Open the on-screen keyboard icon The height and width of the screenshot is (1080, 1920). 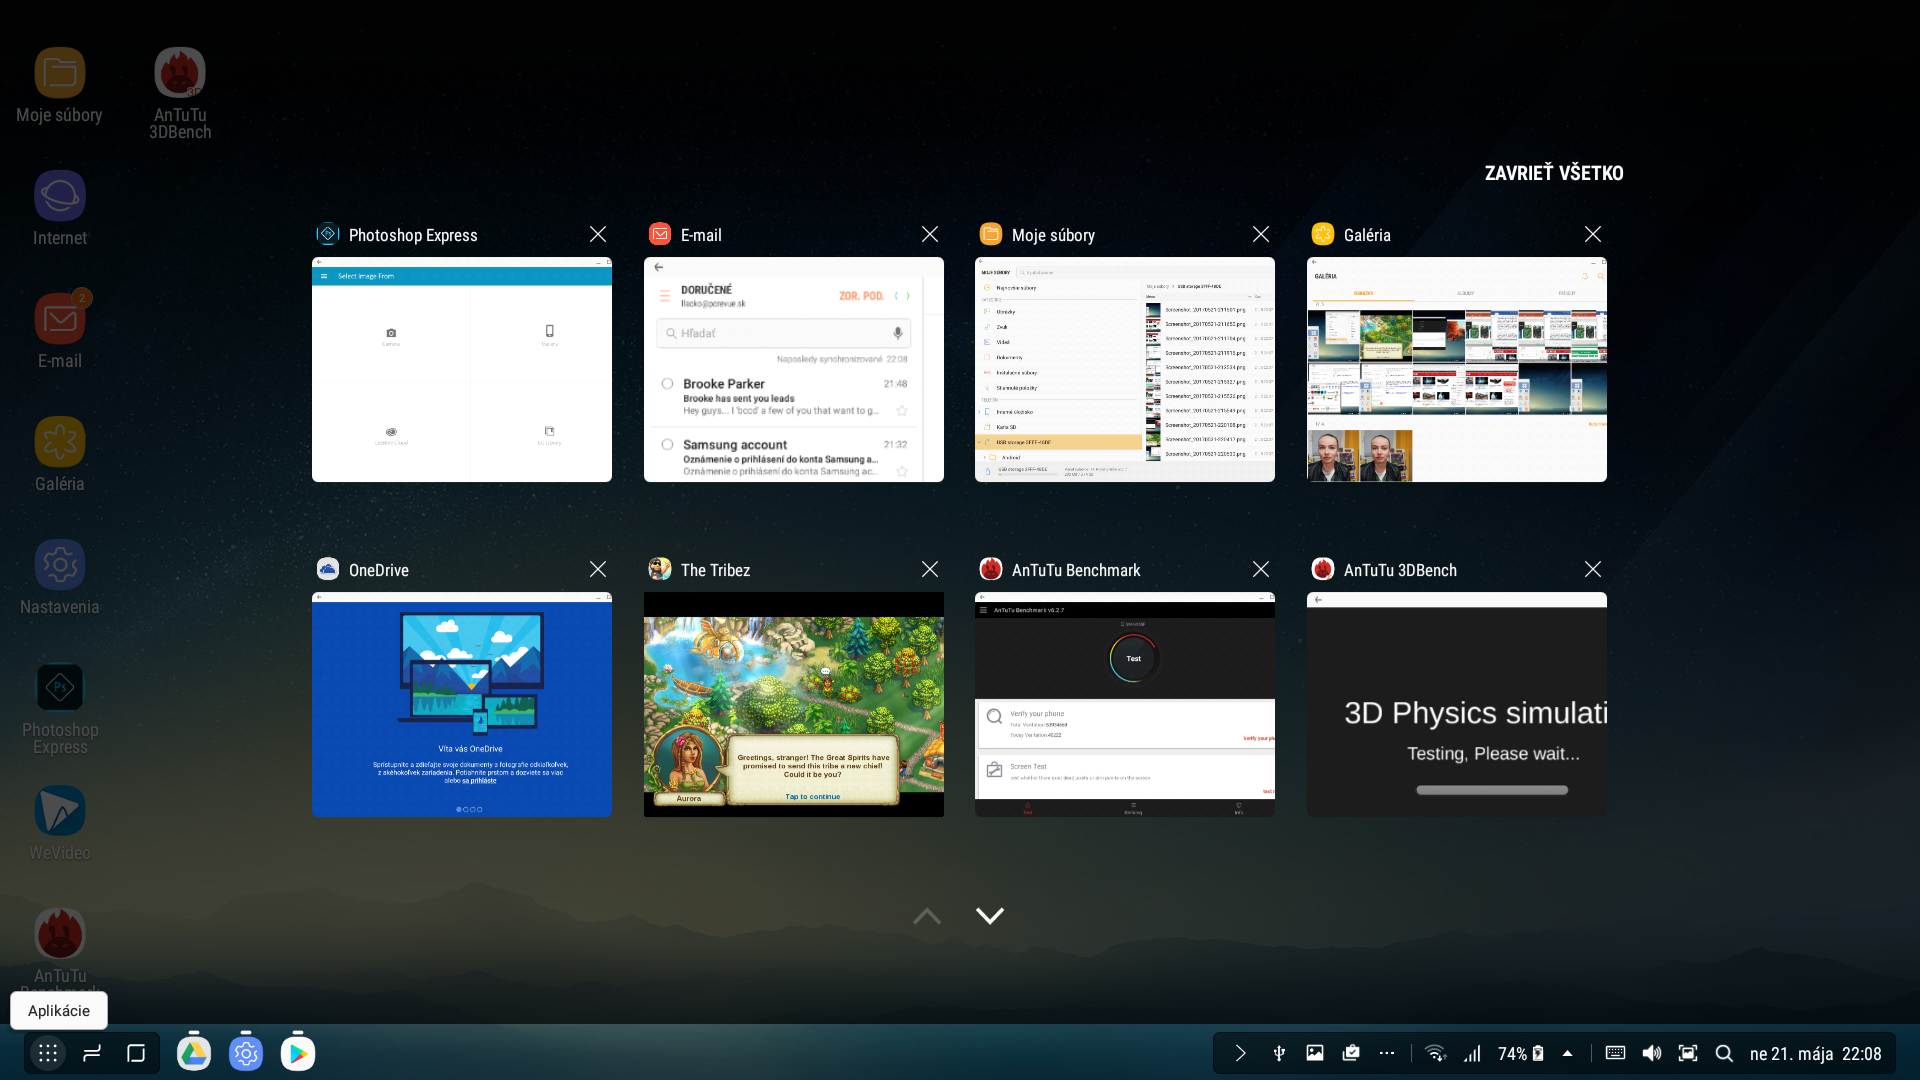(x=1615, y=1053)
